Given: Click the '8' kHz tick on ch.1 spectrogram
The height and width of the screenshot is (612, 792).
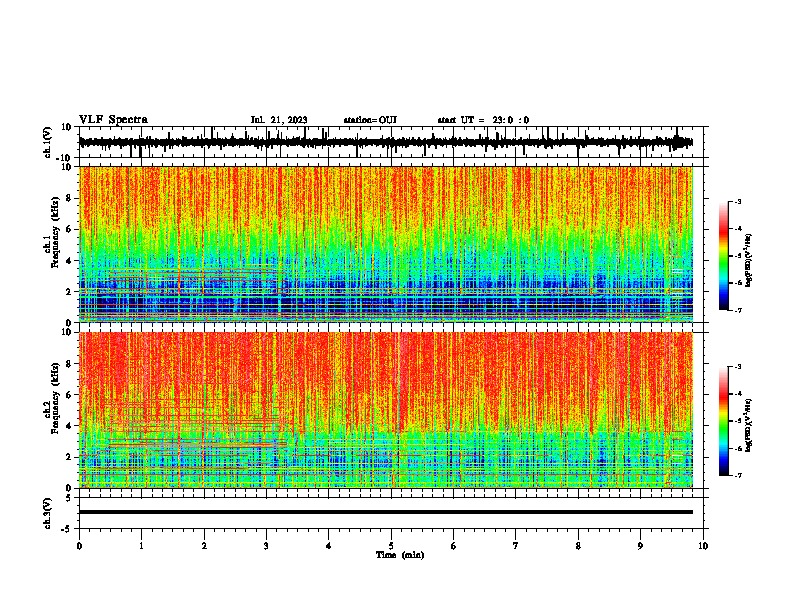Looking at the screenshot, I should tap(69, 198).
